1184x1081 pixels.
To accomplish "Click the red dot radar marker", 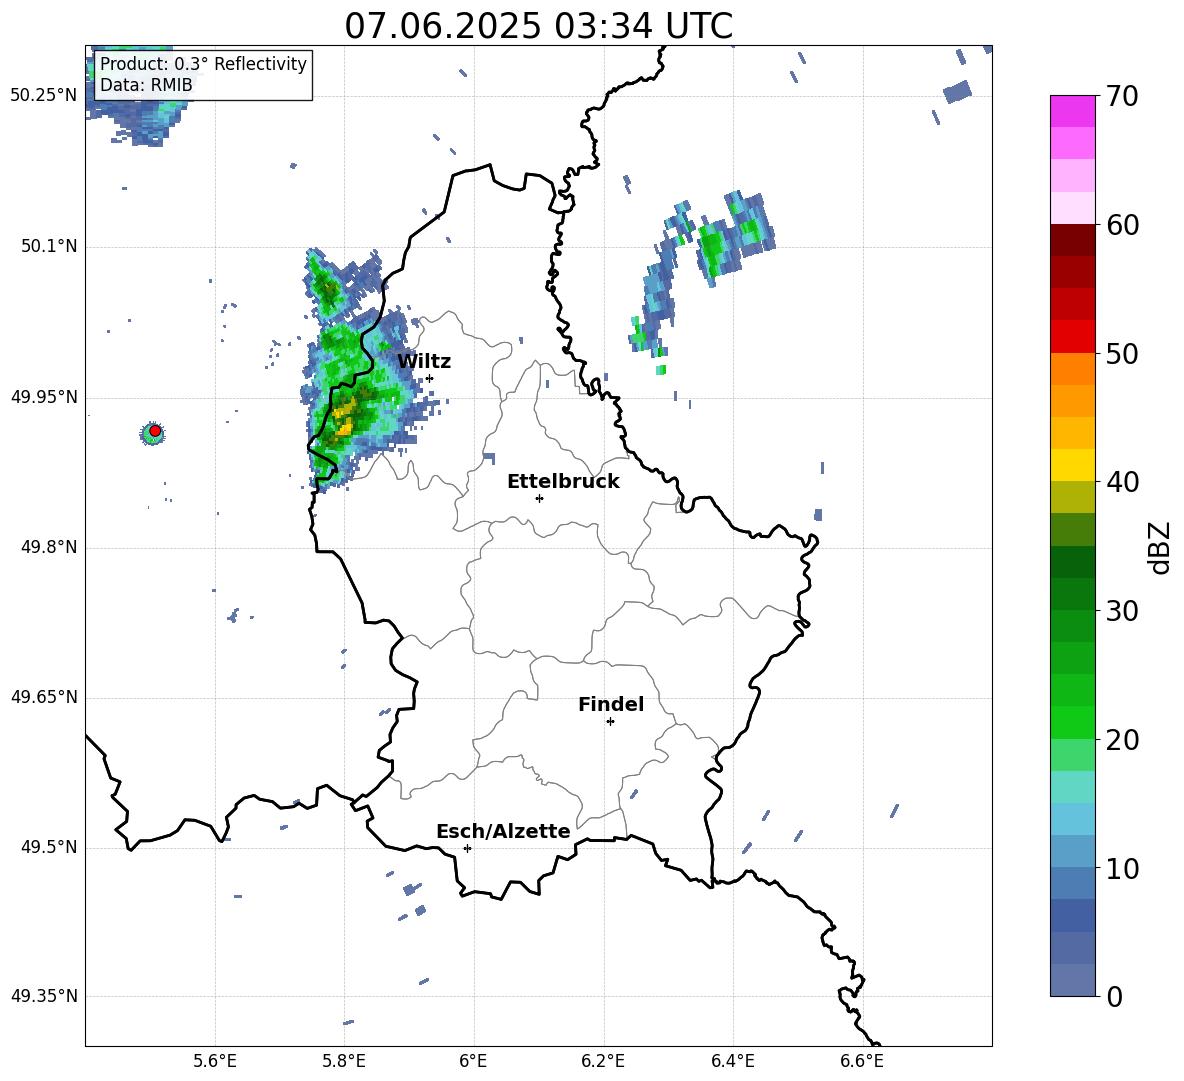I will (x=155, y=431).
